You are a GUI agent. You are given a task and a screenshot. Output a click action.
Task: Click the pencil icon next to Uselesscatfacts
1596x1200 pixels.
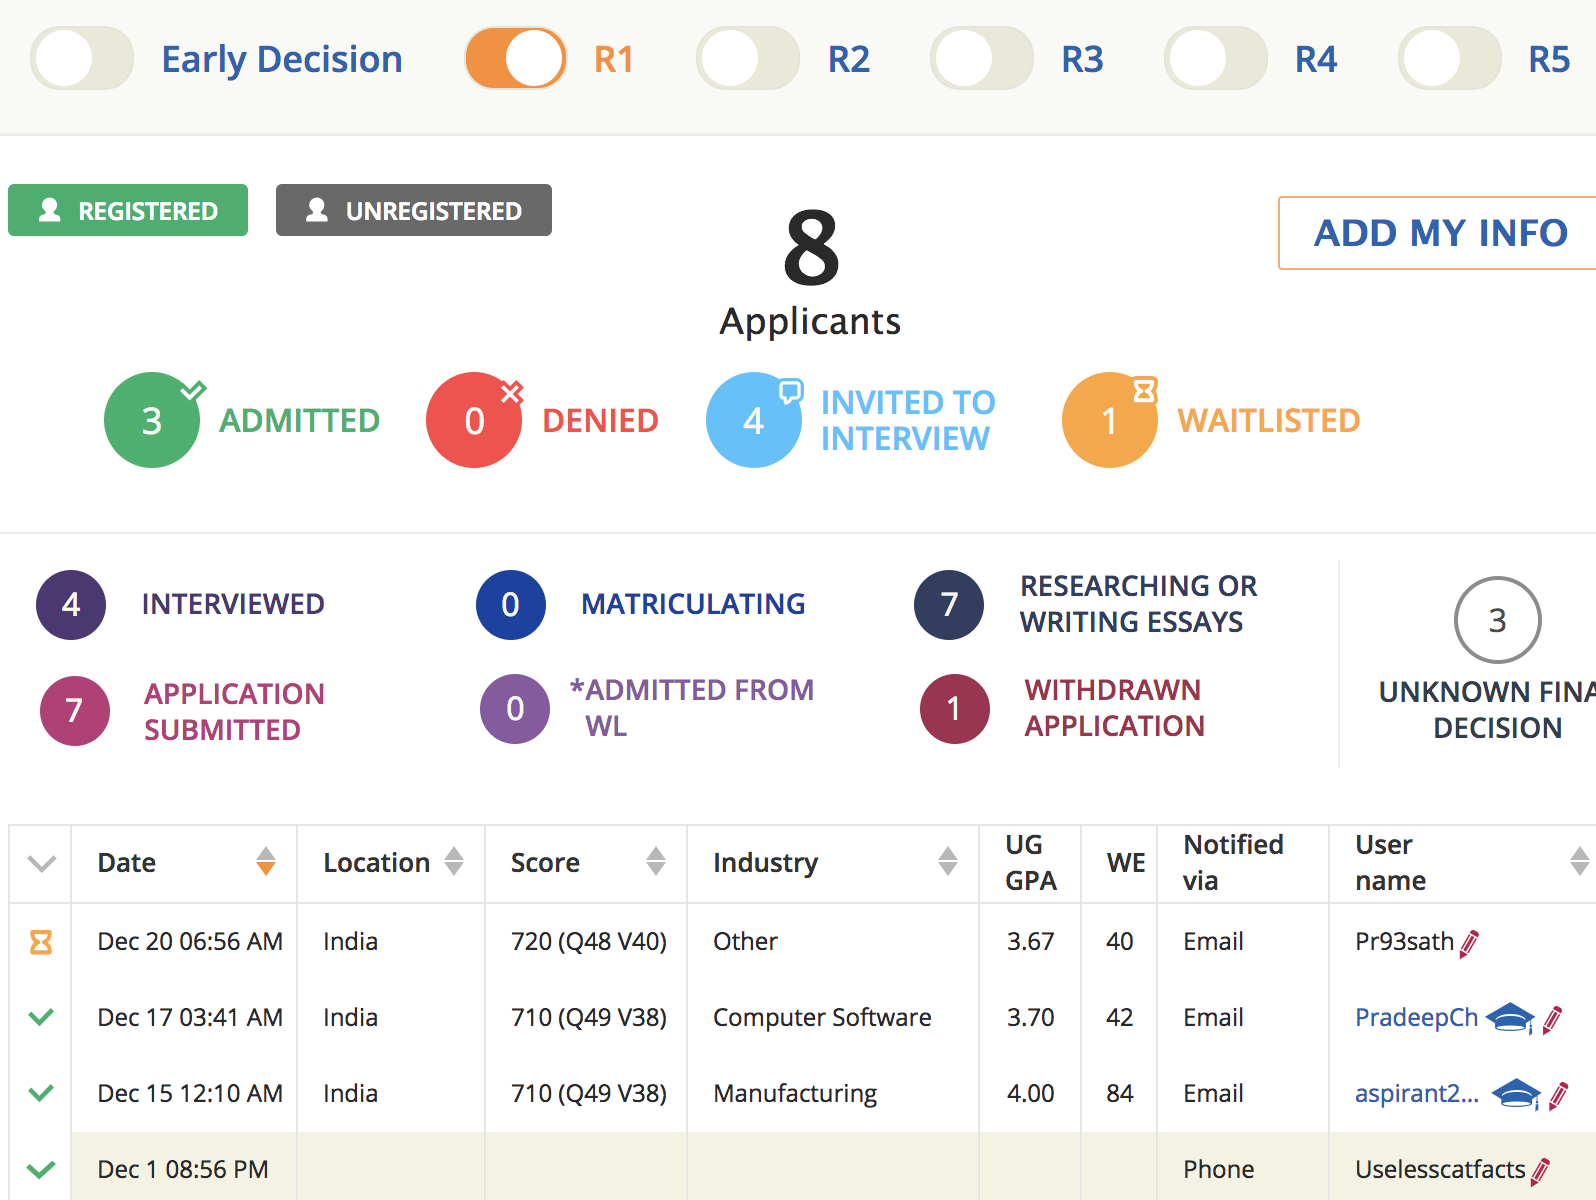pos(1541,1170)
